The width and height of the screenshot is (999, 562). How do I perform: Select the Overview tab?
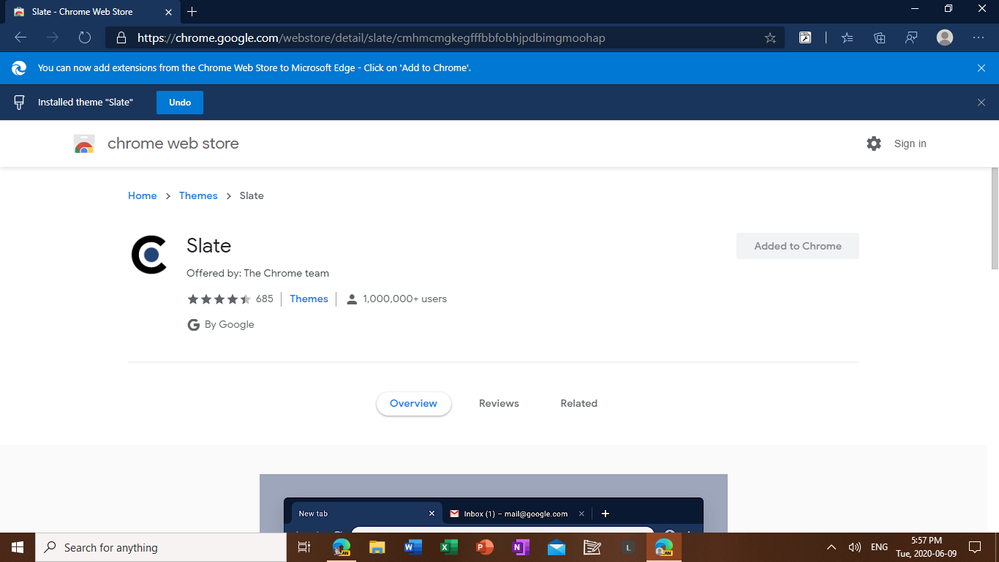tap(413, 403)
